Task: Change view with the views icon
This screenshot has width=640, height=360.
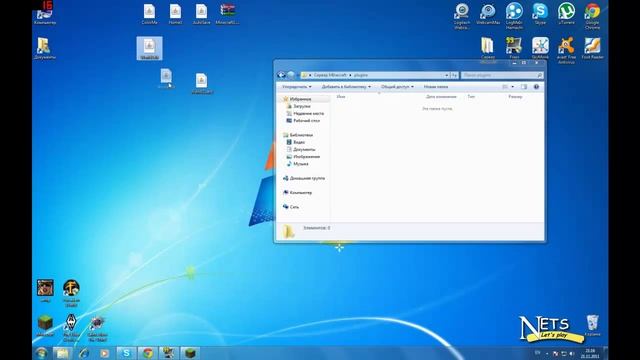Action: click(505, 87)
